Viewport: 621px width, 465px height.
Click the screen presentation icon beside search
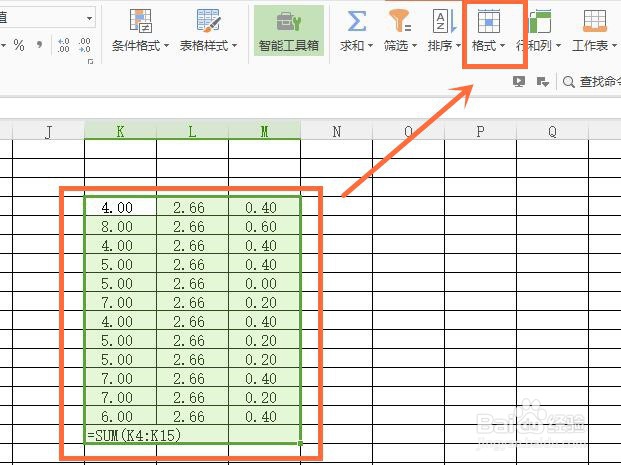coord(519,82)
